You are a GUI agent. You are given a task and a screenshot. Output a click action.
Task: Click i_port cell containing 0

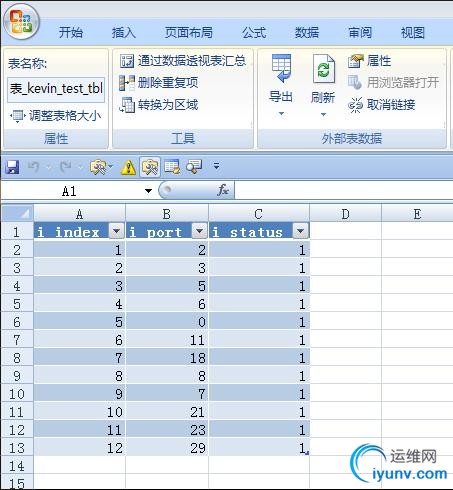[167, 322]
